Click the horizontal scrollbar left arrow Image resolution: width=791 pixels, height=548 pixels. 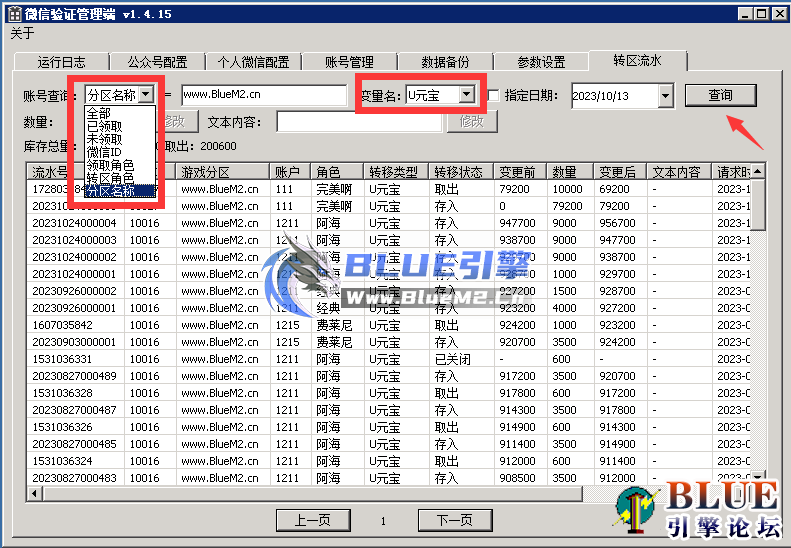point(34,493)
